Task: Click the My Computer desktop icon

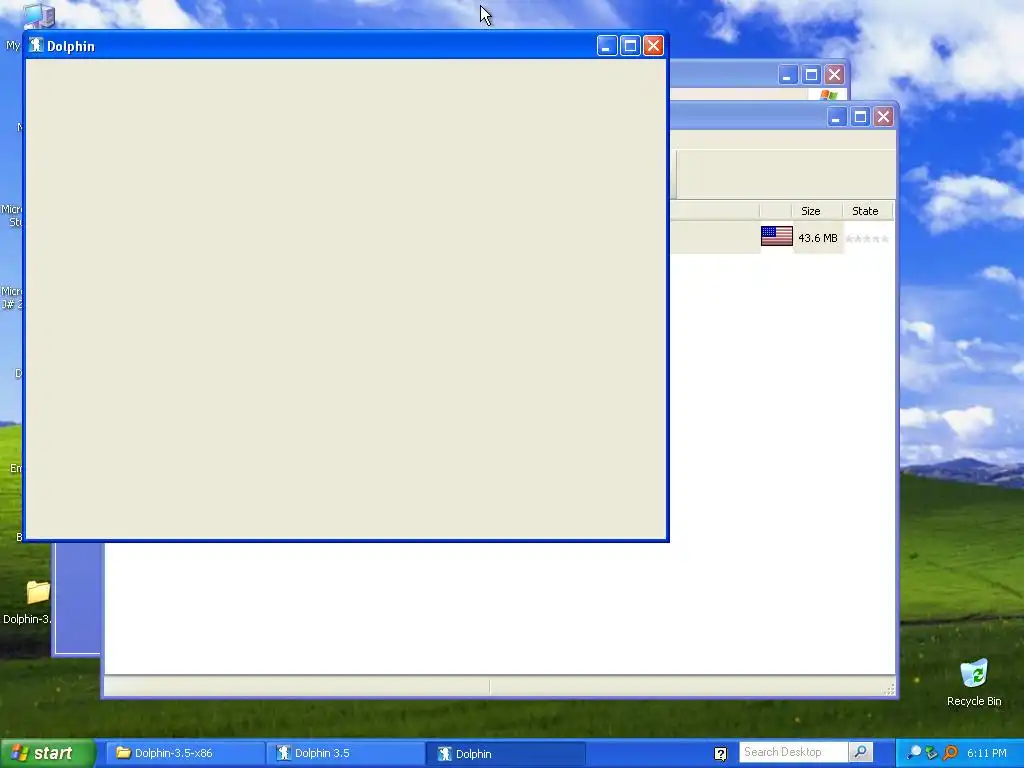Action: 39,15
